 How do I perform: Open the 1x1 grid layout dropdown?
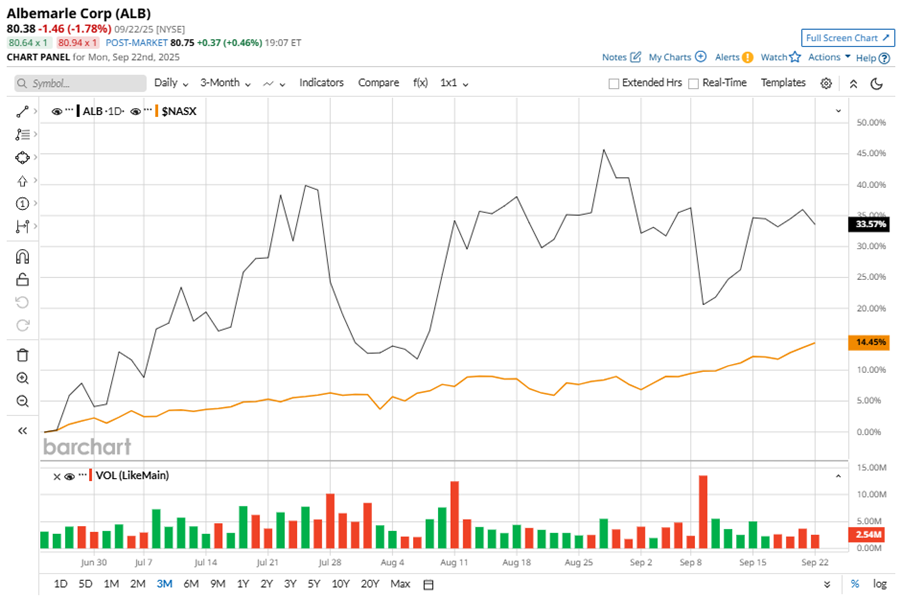tap(454, 83)
